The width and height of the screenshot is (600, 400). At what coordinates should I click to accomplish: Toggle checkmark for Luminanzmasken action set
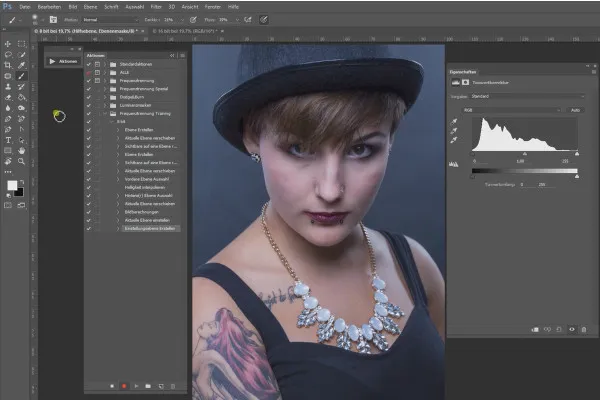89,105
